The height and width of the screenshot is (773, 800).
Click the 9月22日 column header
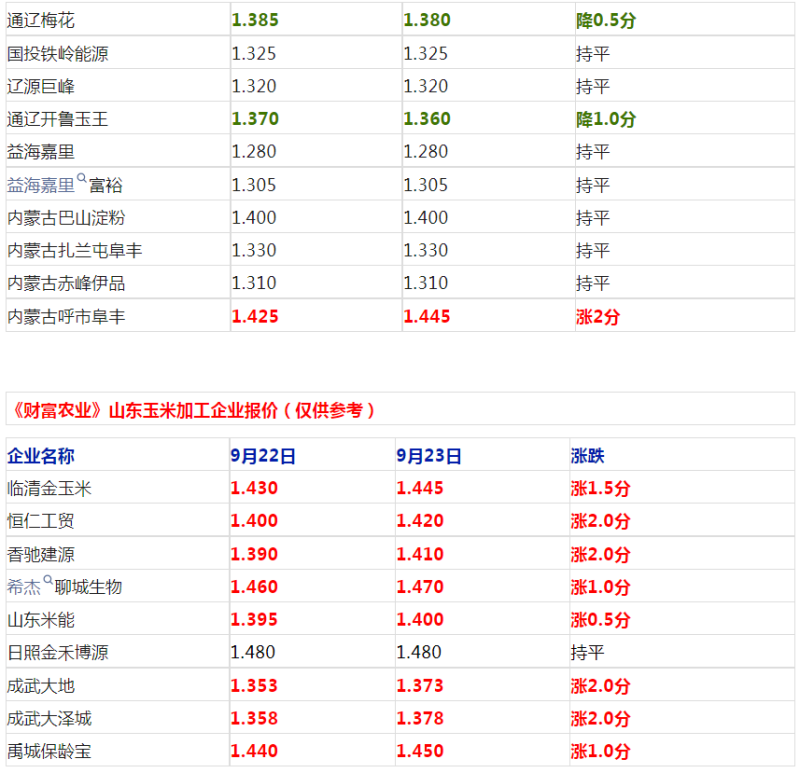tap(263, 456)
